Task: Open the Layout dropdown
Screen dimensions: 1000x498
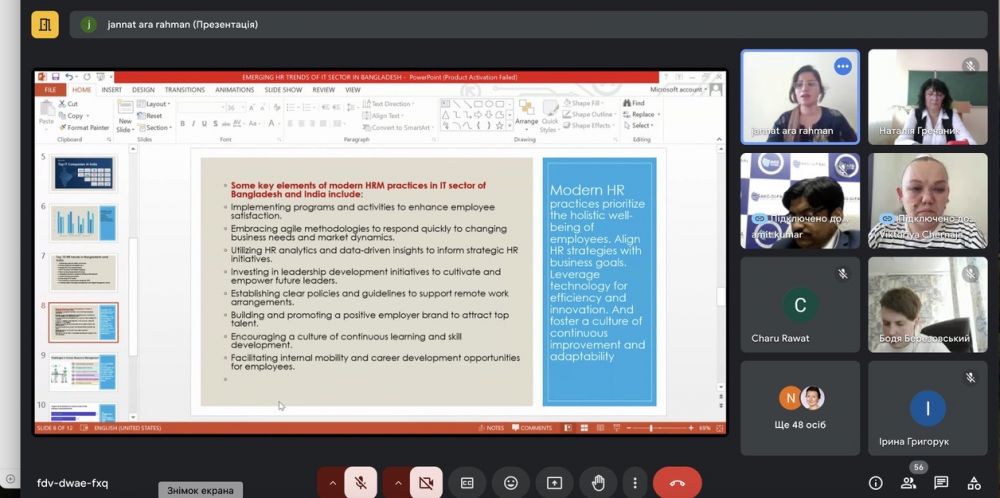Action: point(154,104)
